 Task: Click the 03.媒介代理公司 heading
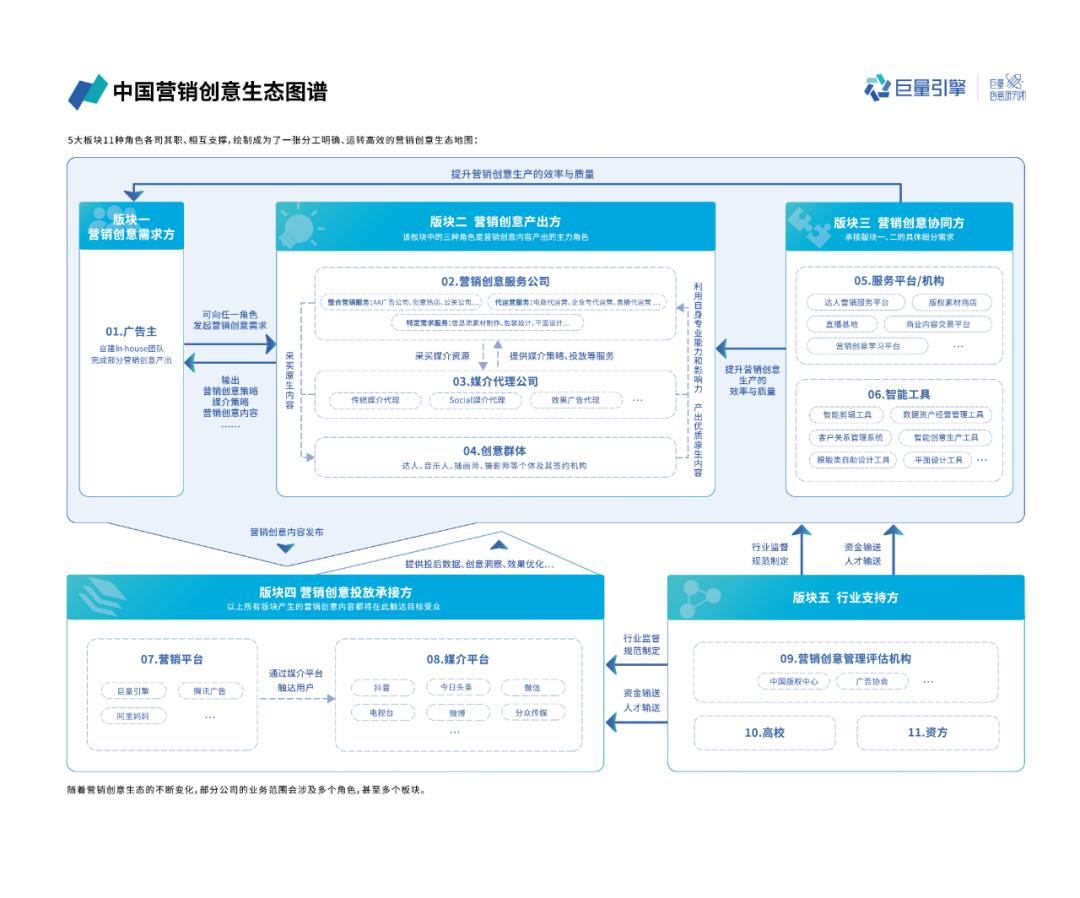tap(495, 381)
